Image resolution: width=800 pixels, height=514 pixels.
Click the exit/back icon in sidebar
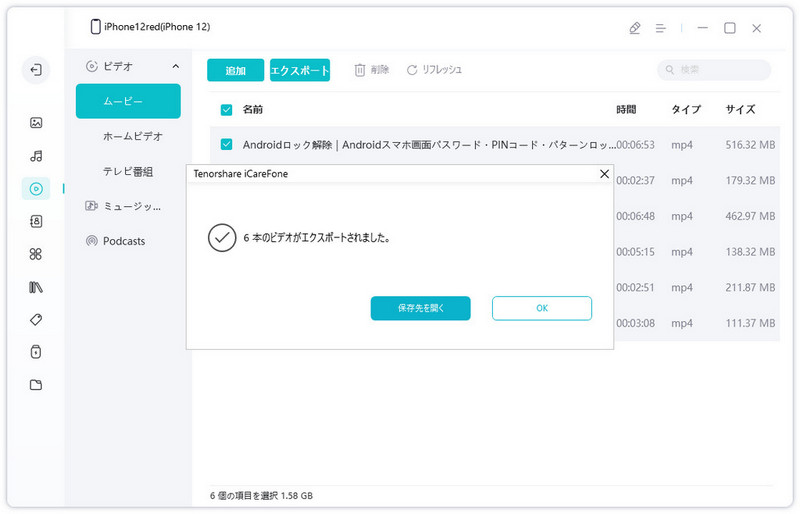[36, 69]
